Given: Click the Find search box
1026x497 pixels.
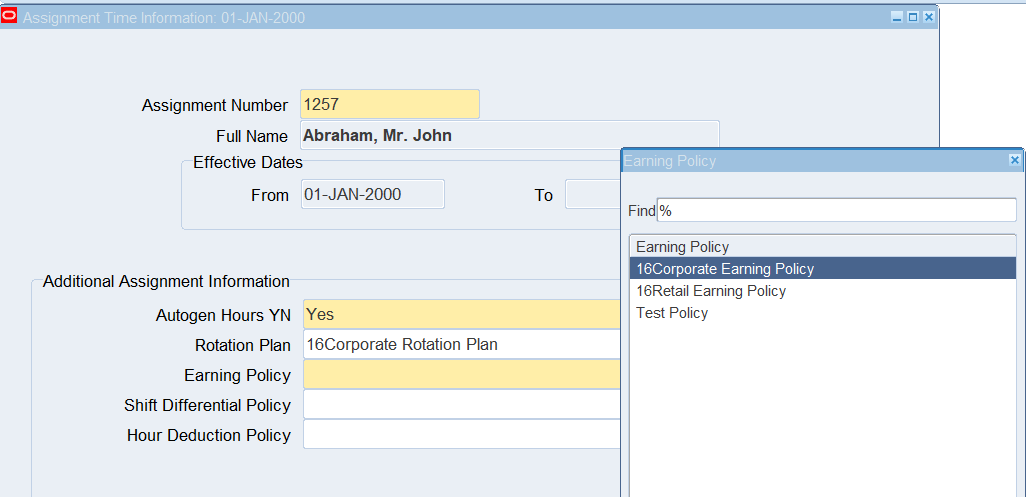Looking at the screenshot, I should coord(835,211).
